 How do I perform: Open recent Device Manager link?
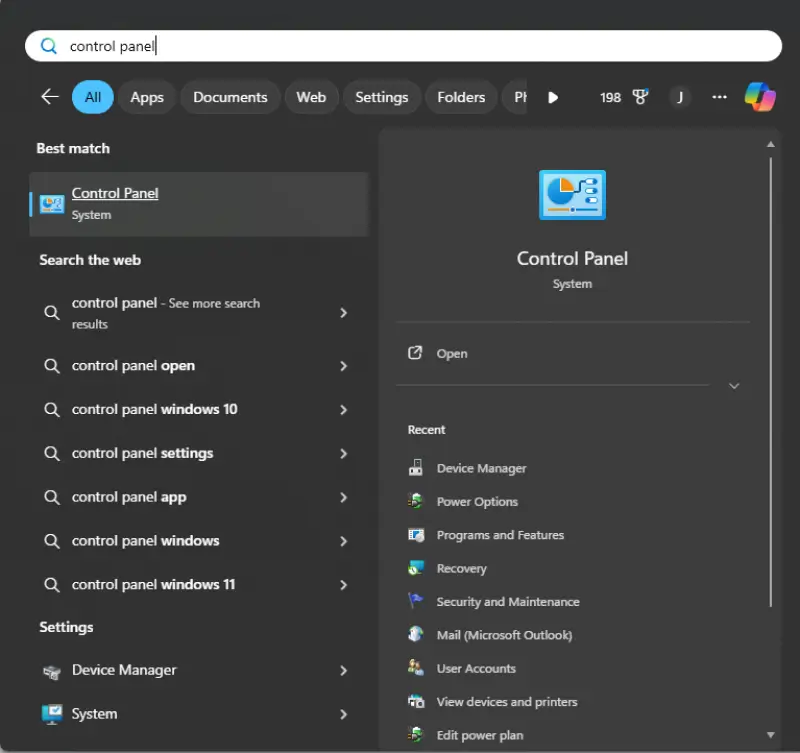(x=481, y=468)
